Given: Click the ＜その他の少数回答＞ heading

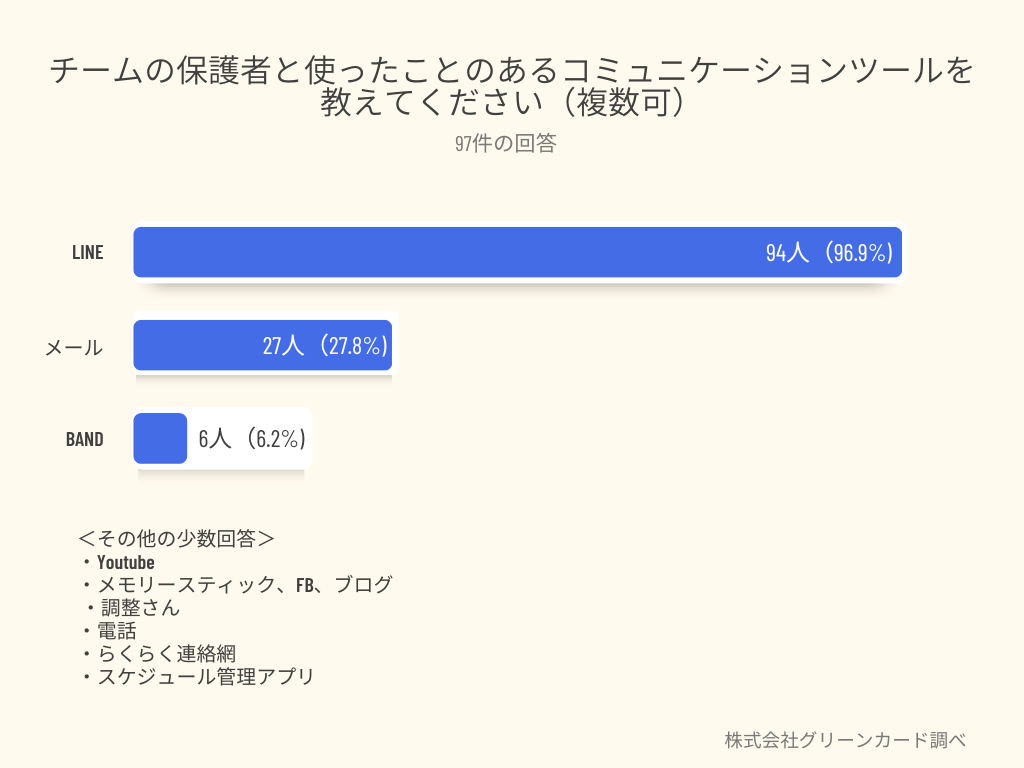Looking at the screenshot, I should coord(176,538).
